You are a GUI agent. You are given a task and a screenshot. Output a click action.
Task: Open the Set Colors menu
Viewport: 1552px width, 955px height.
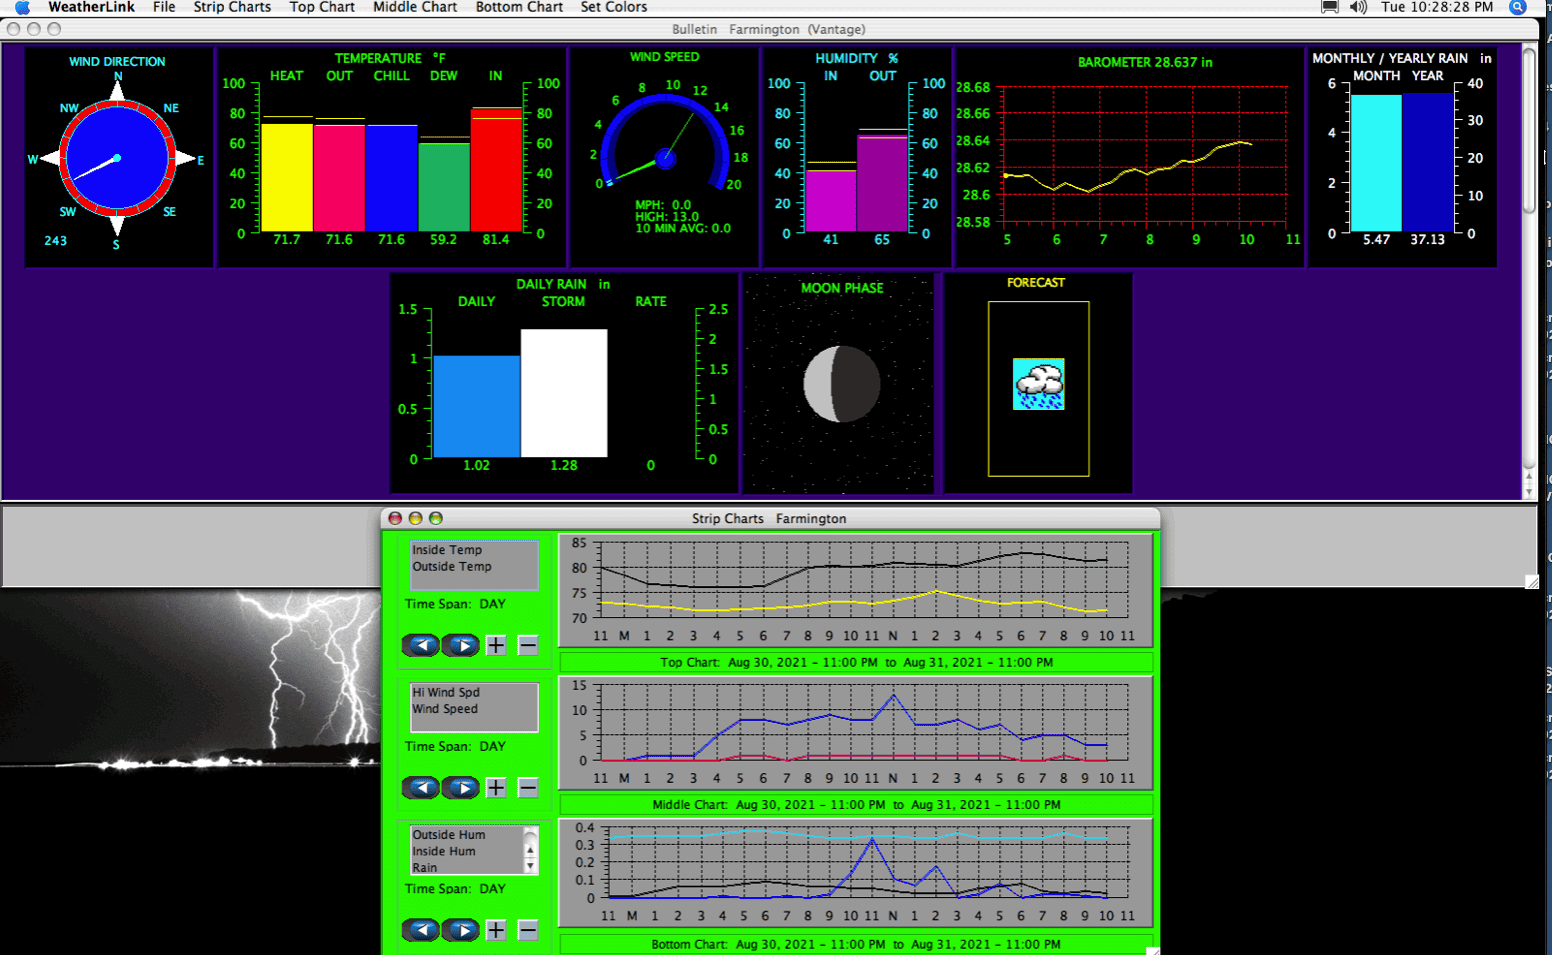pos(614,7)
